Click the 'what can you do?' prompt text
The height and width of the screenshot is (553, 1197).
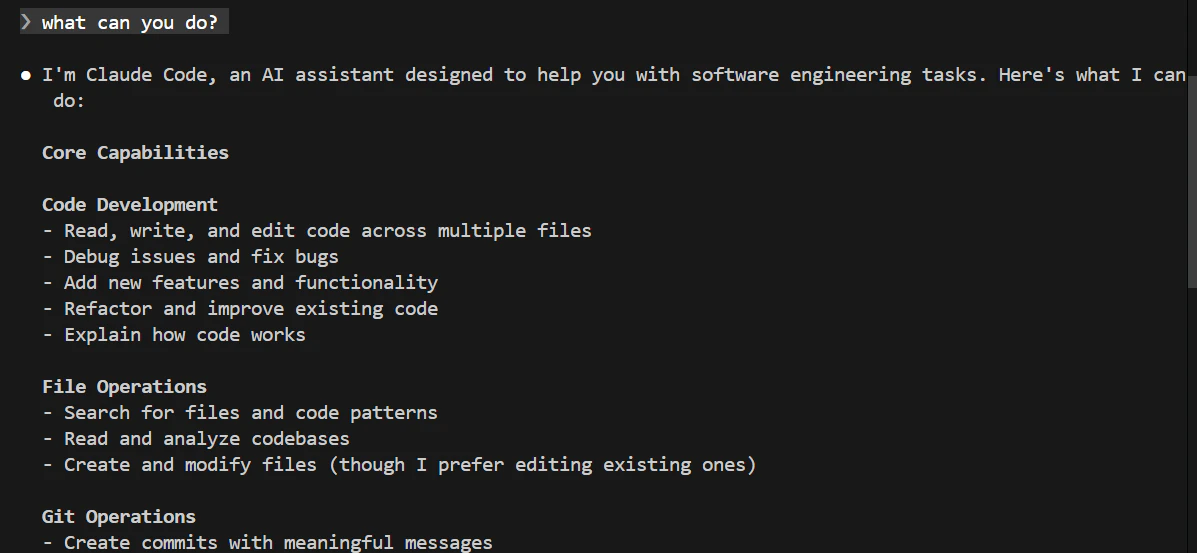[x=130, y=23]
